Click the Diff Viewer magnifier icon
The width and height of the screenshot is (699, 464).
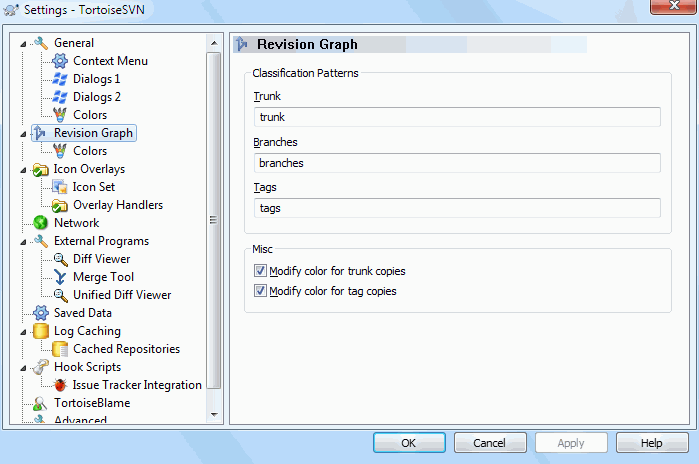tap(61, 259)
